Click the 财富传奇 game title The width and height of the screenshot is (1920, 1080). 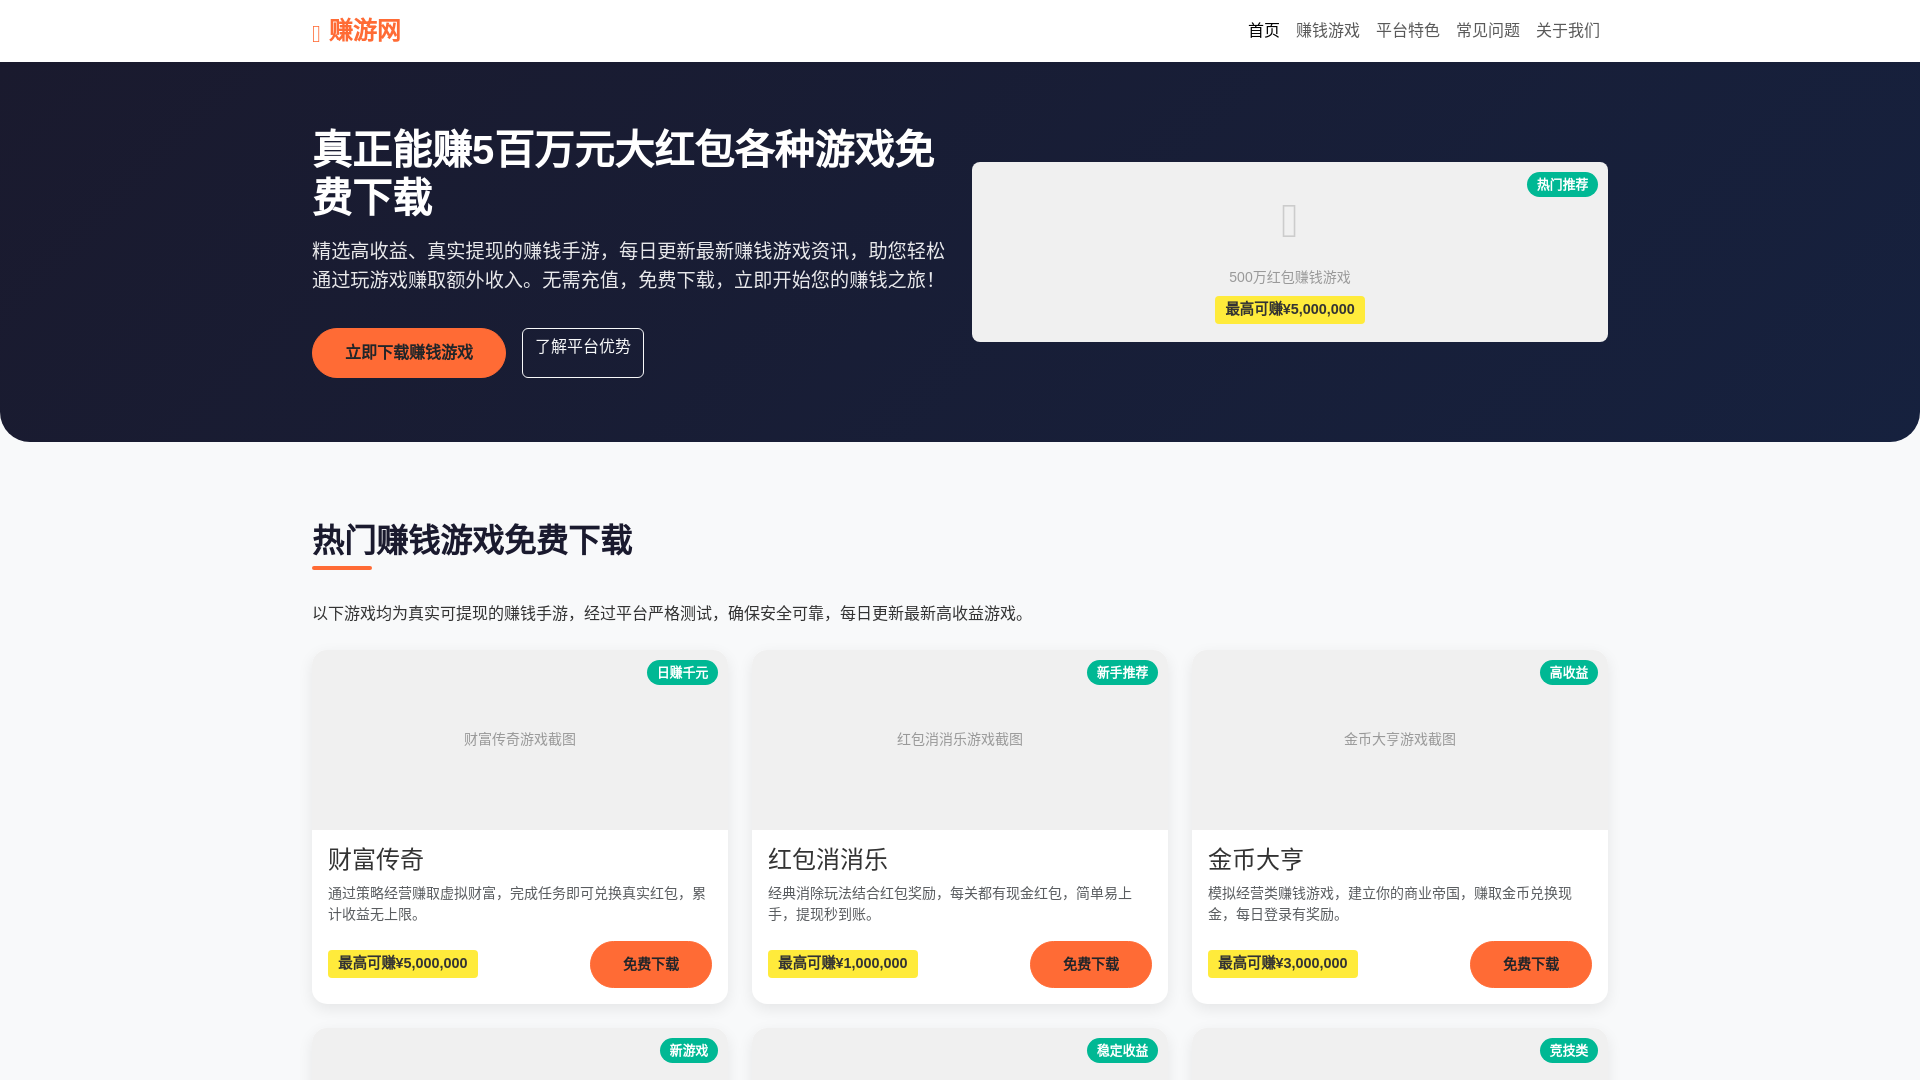376,860
